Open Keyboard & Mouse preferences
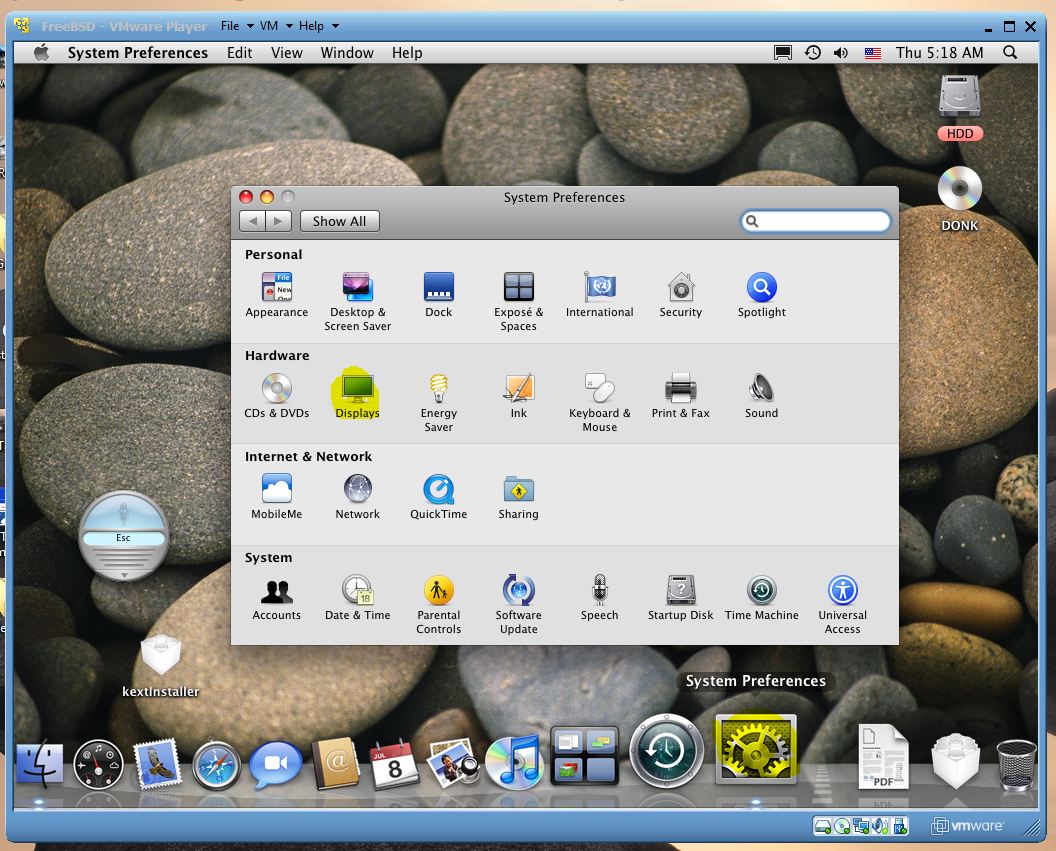Screen dimensions: 1056x851 (x=599, y=402)
